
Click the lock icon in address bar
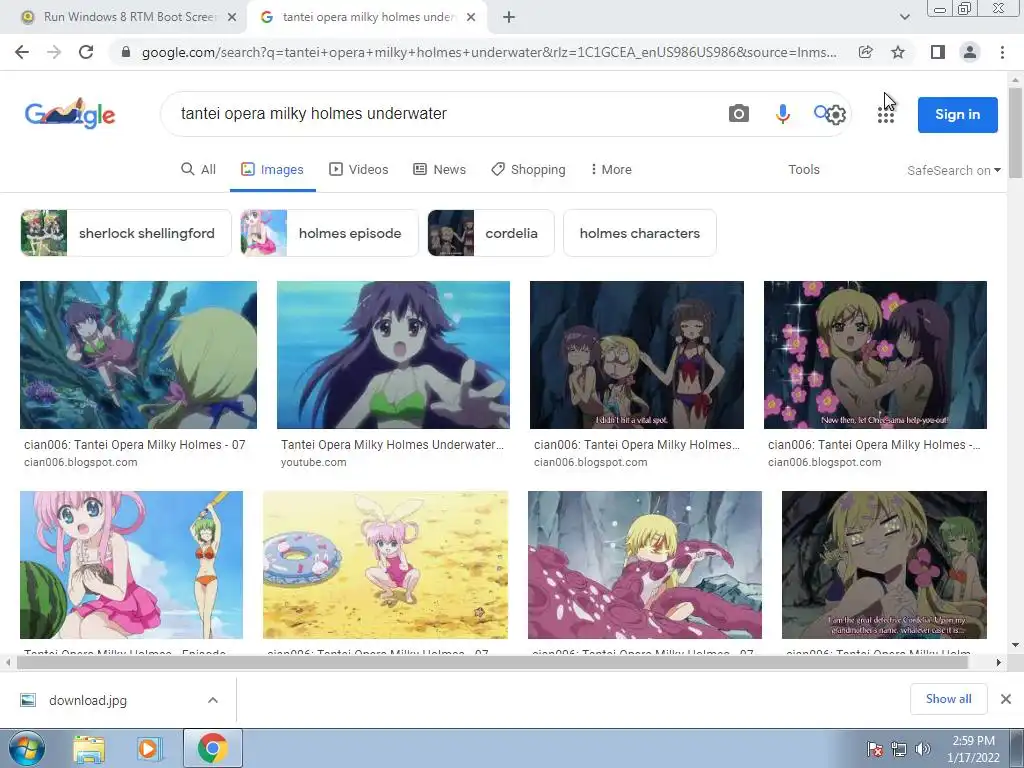tap(126, 52)
